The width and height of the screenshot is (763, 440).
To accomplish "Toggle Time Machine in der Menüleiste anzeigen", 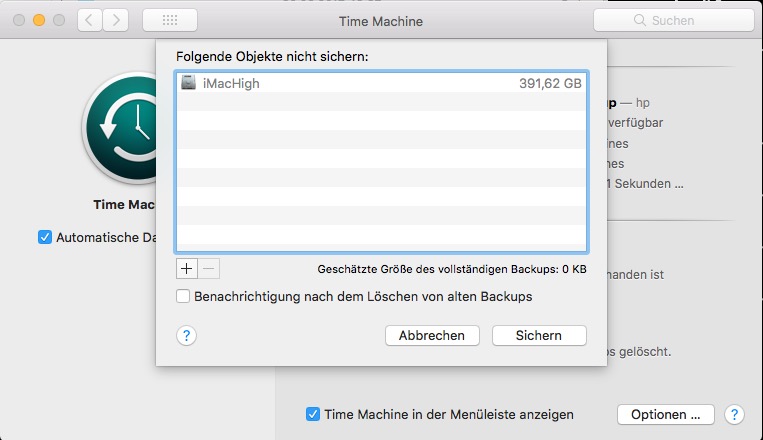I will (313, 414).
